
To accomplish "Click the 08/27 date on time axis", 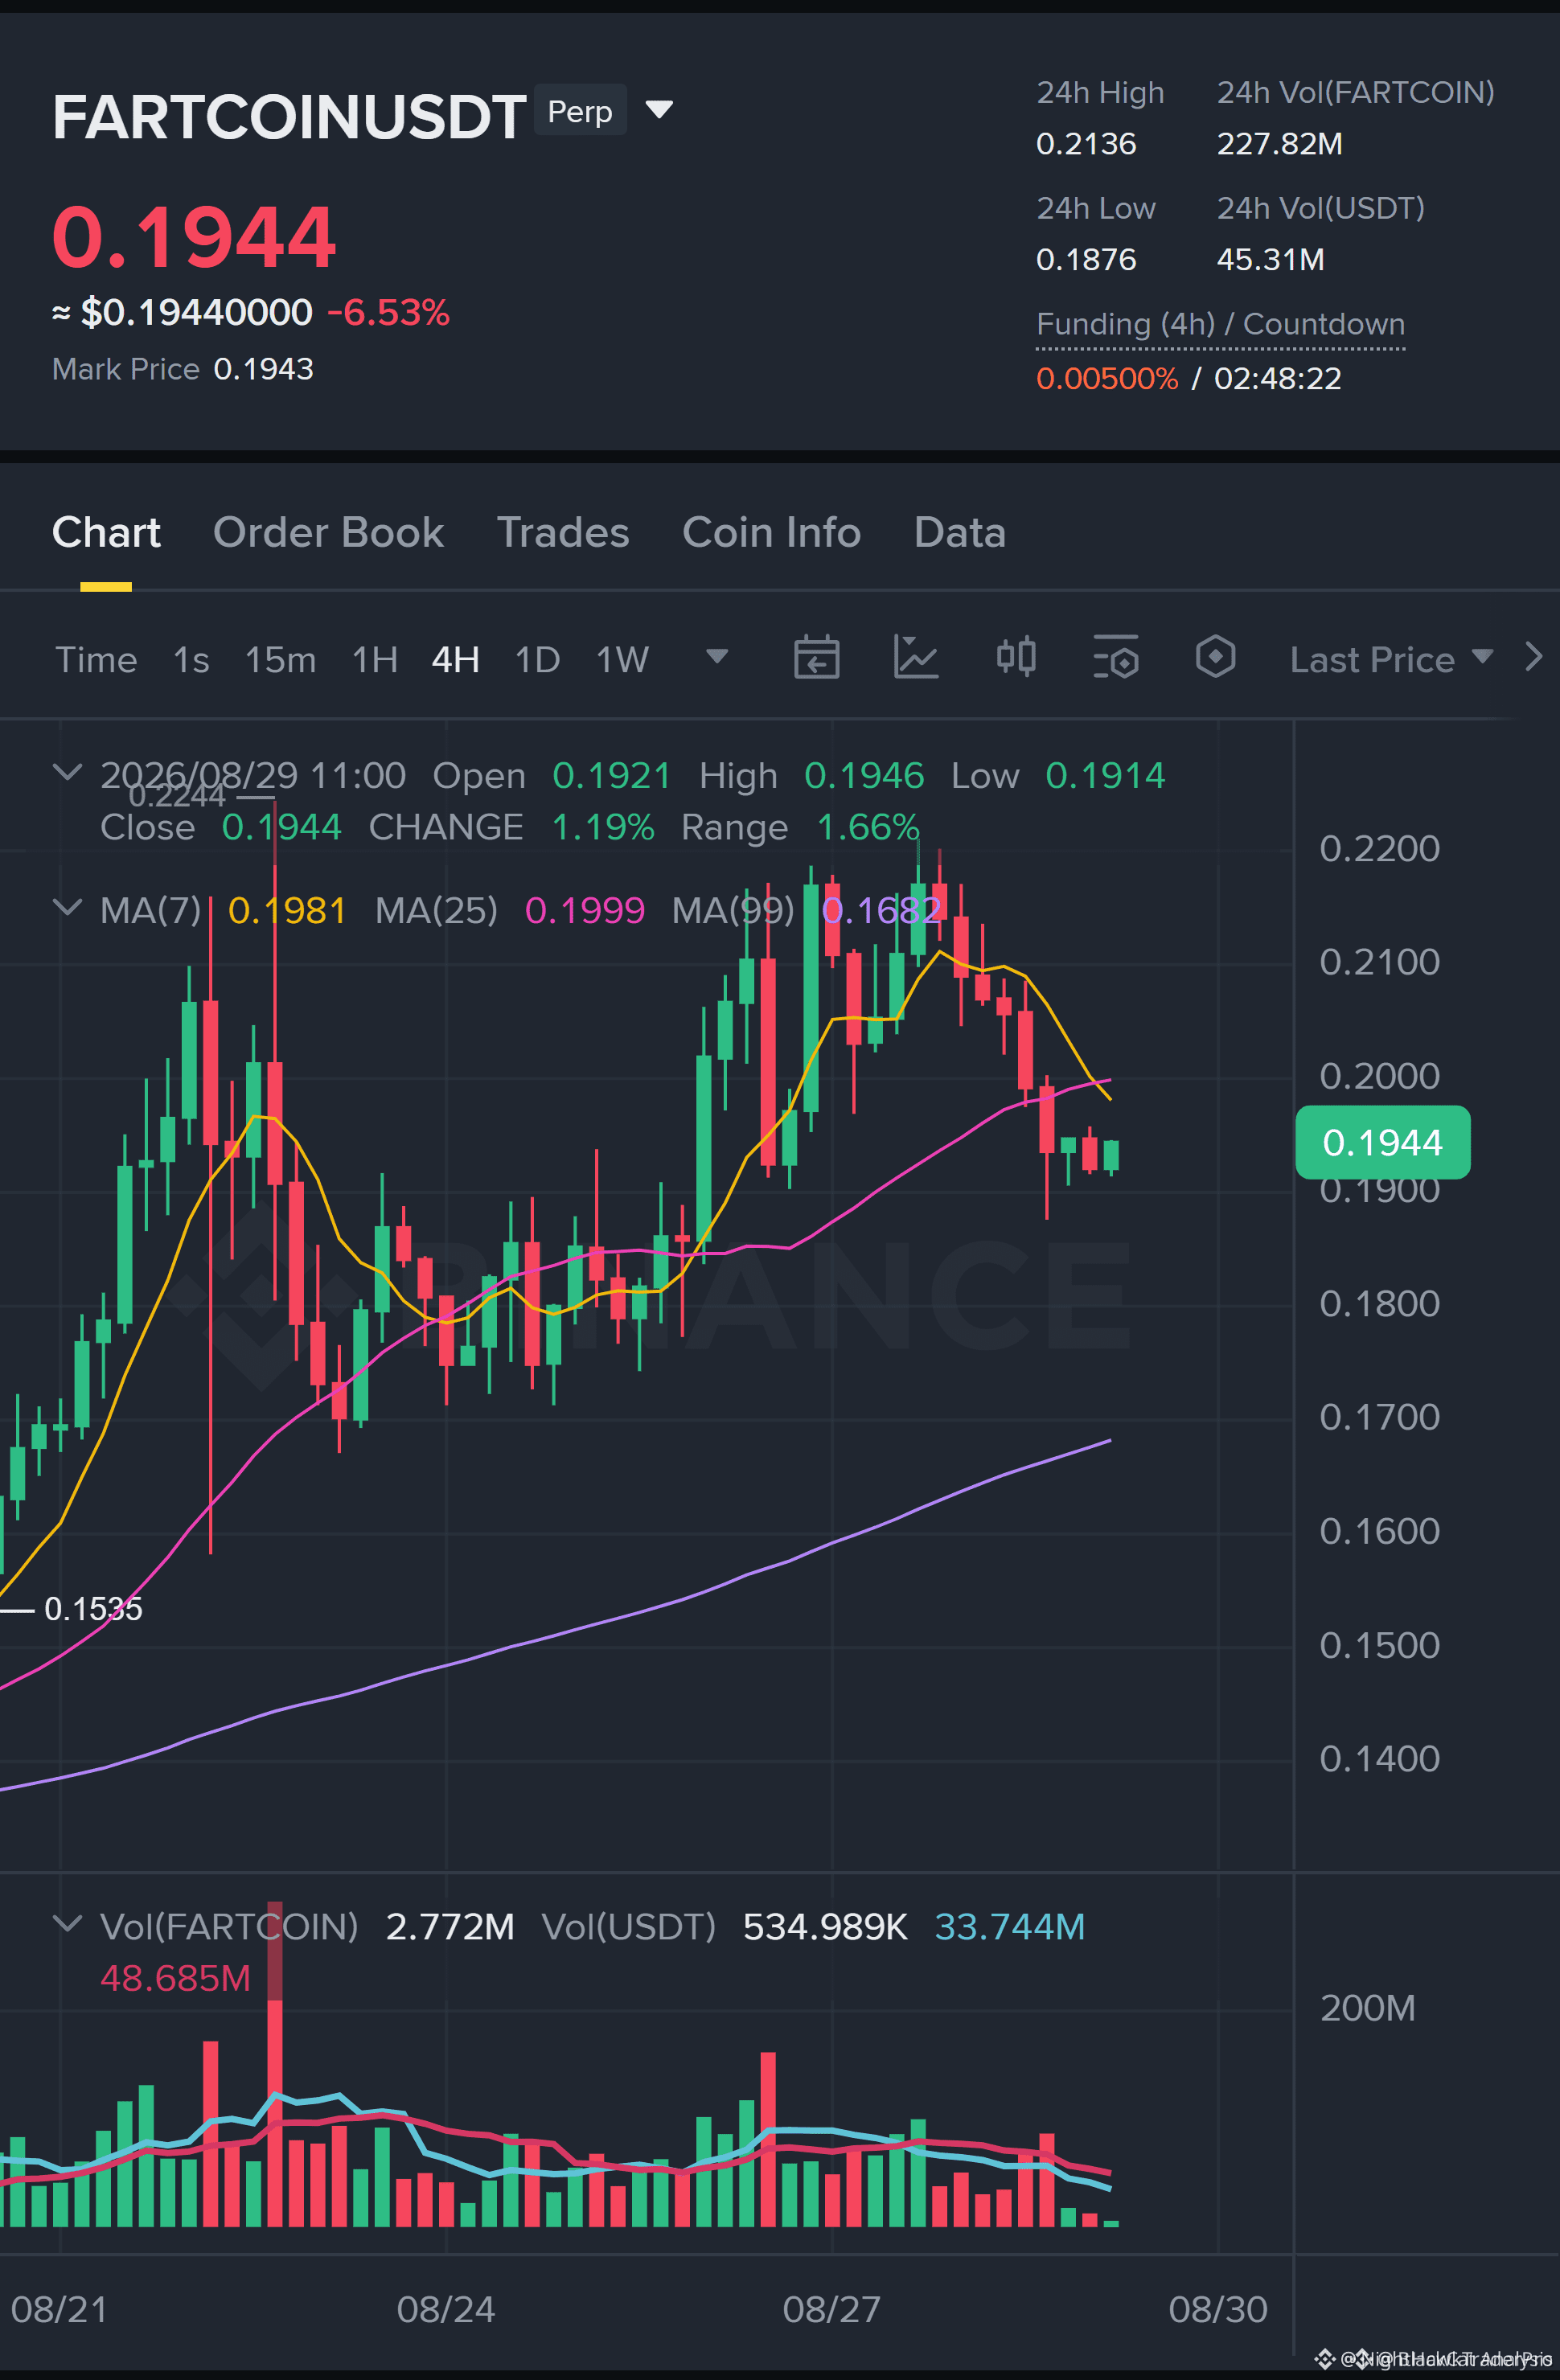I will pos(831,2309).
